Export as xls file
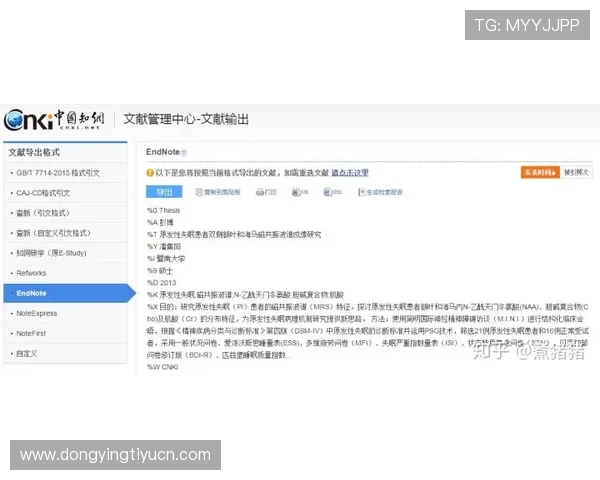600x480 pixels. pyautogui.click(x=300, y=192)
